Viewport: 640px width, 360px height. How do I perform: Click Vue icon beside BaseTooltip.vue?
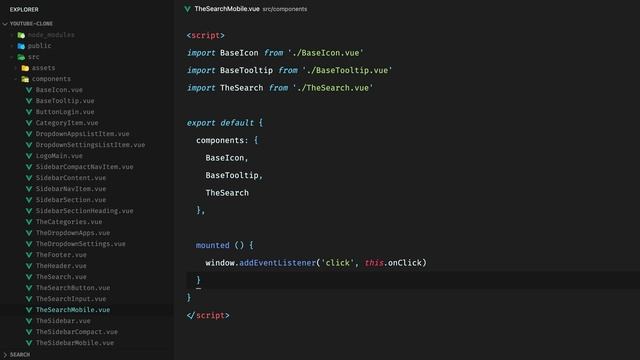pos(29,101)
